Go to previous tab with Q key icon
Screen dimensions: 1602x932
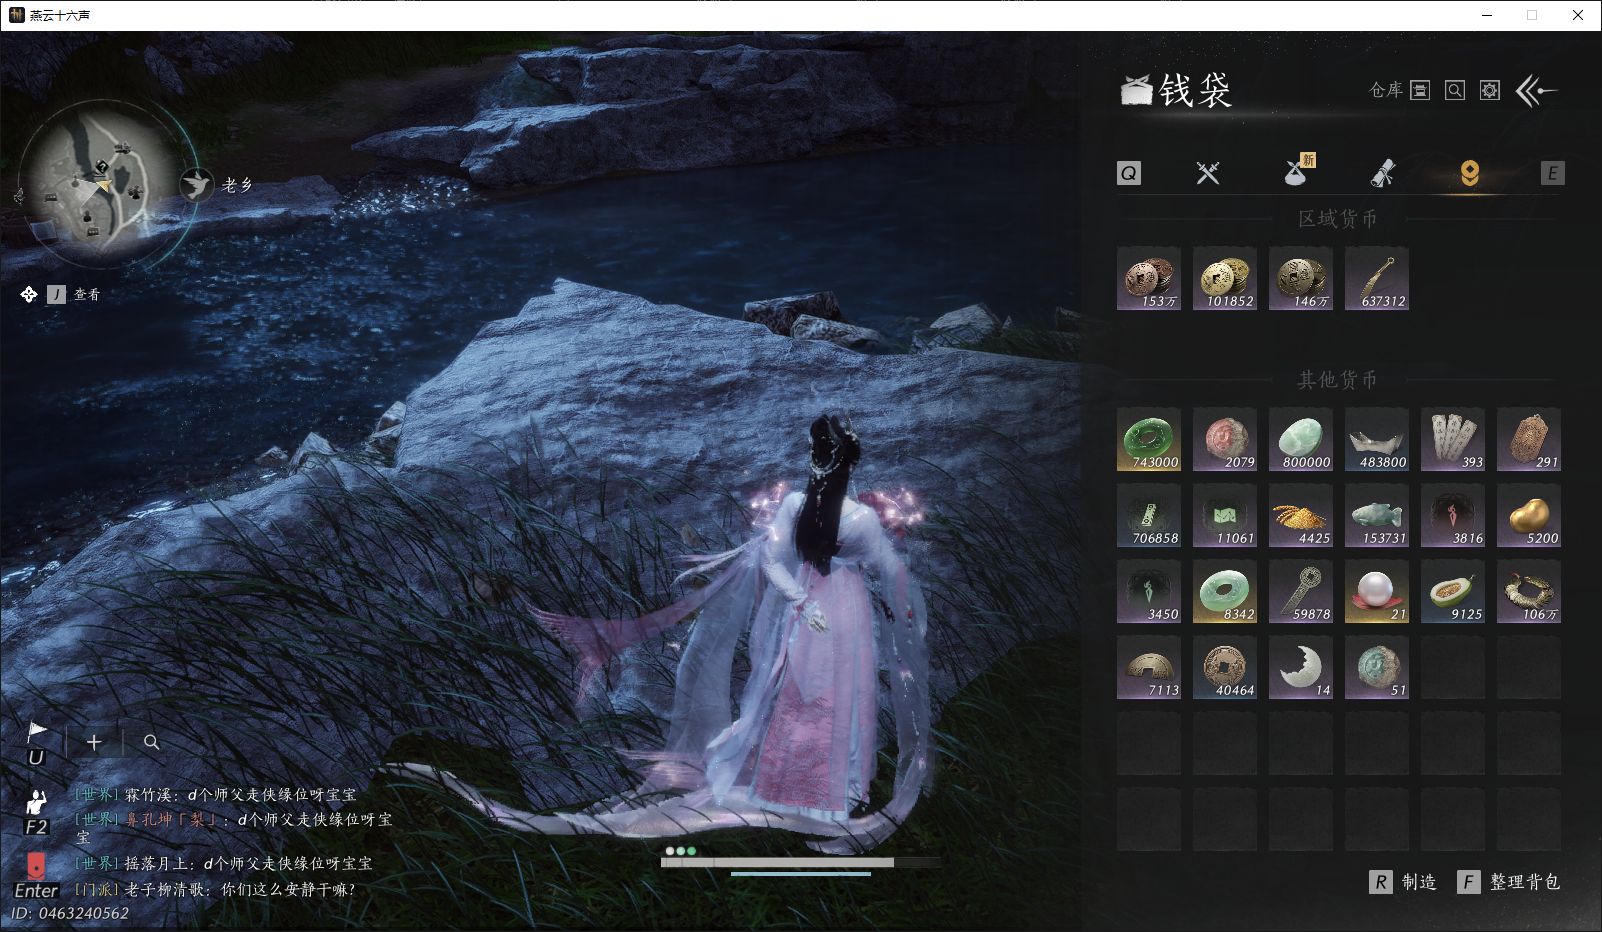tap(1128, 173)
